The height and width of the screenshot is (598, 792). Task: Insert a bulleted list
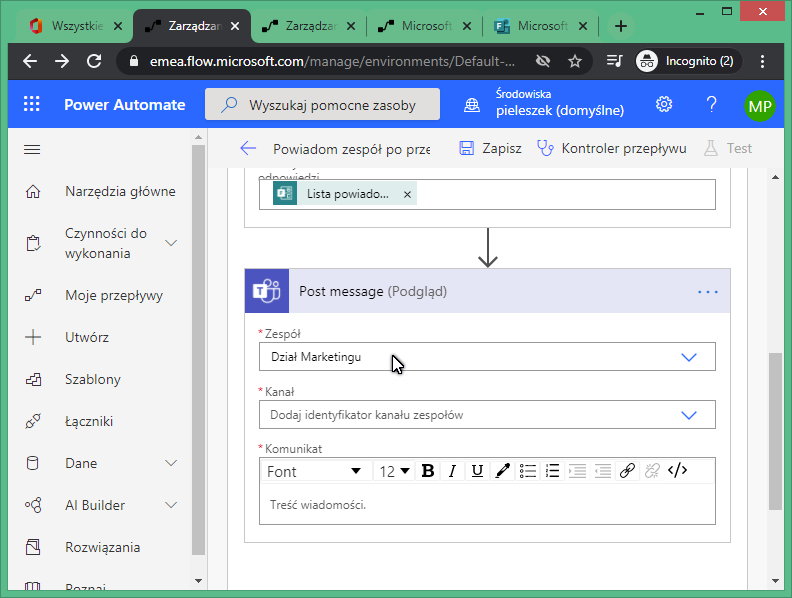tap(528, 471)
